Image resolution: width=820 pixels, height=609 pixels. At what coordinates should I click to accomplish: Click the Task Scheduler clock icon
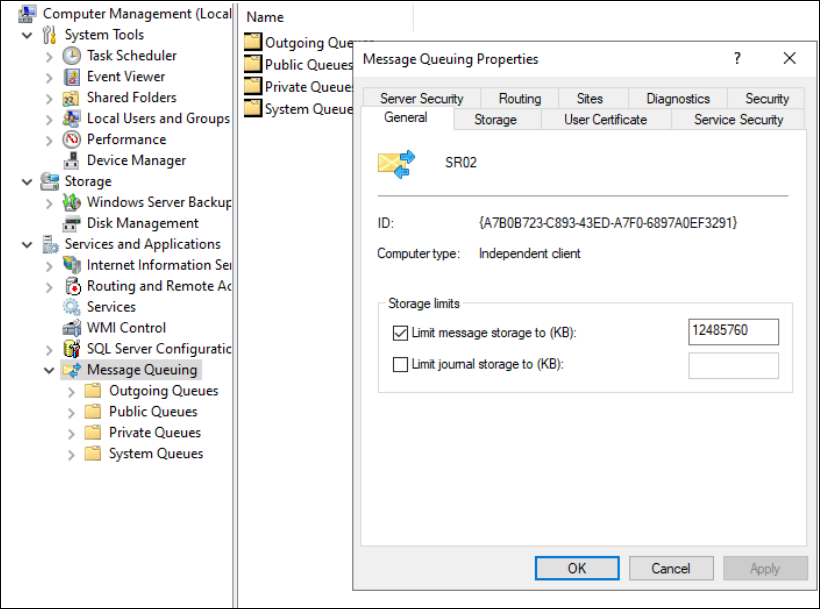[71, 56]
